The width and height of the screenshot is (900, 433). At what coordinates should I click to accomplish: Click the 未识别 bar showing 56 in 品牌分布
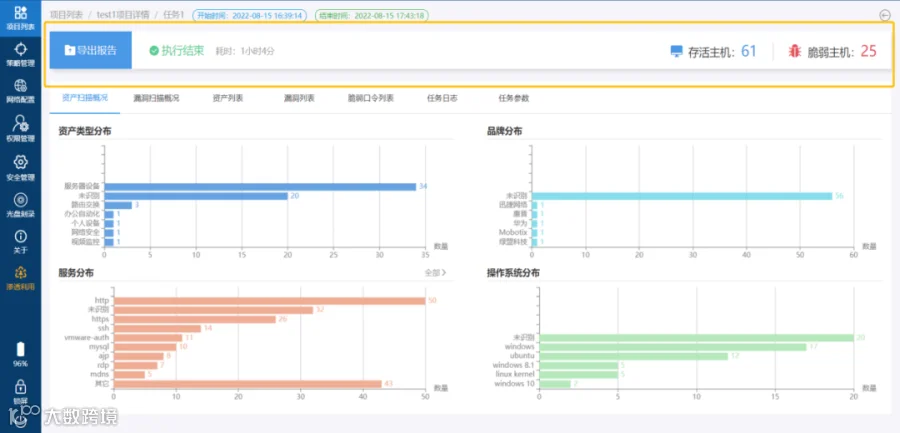point(682,196)
